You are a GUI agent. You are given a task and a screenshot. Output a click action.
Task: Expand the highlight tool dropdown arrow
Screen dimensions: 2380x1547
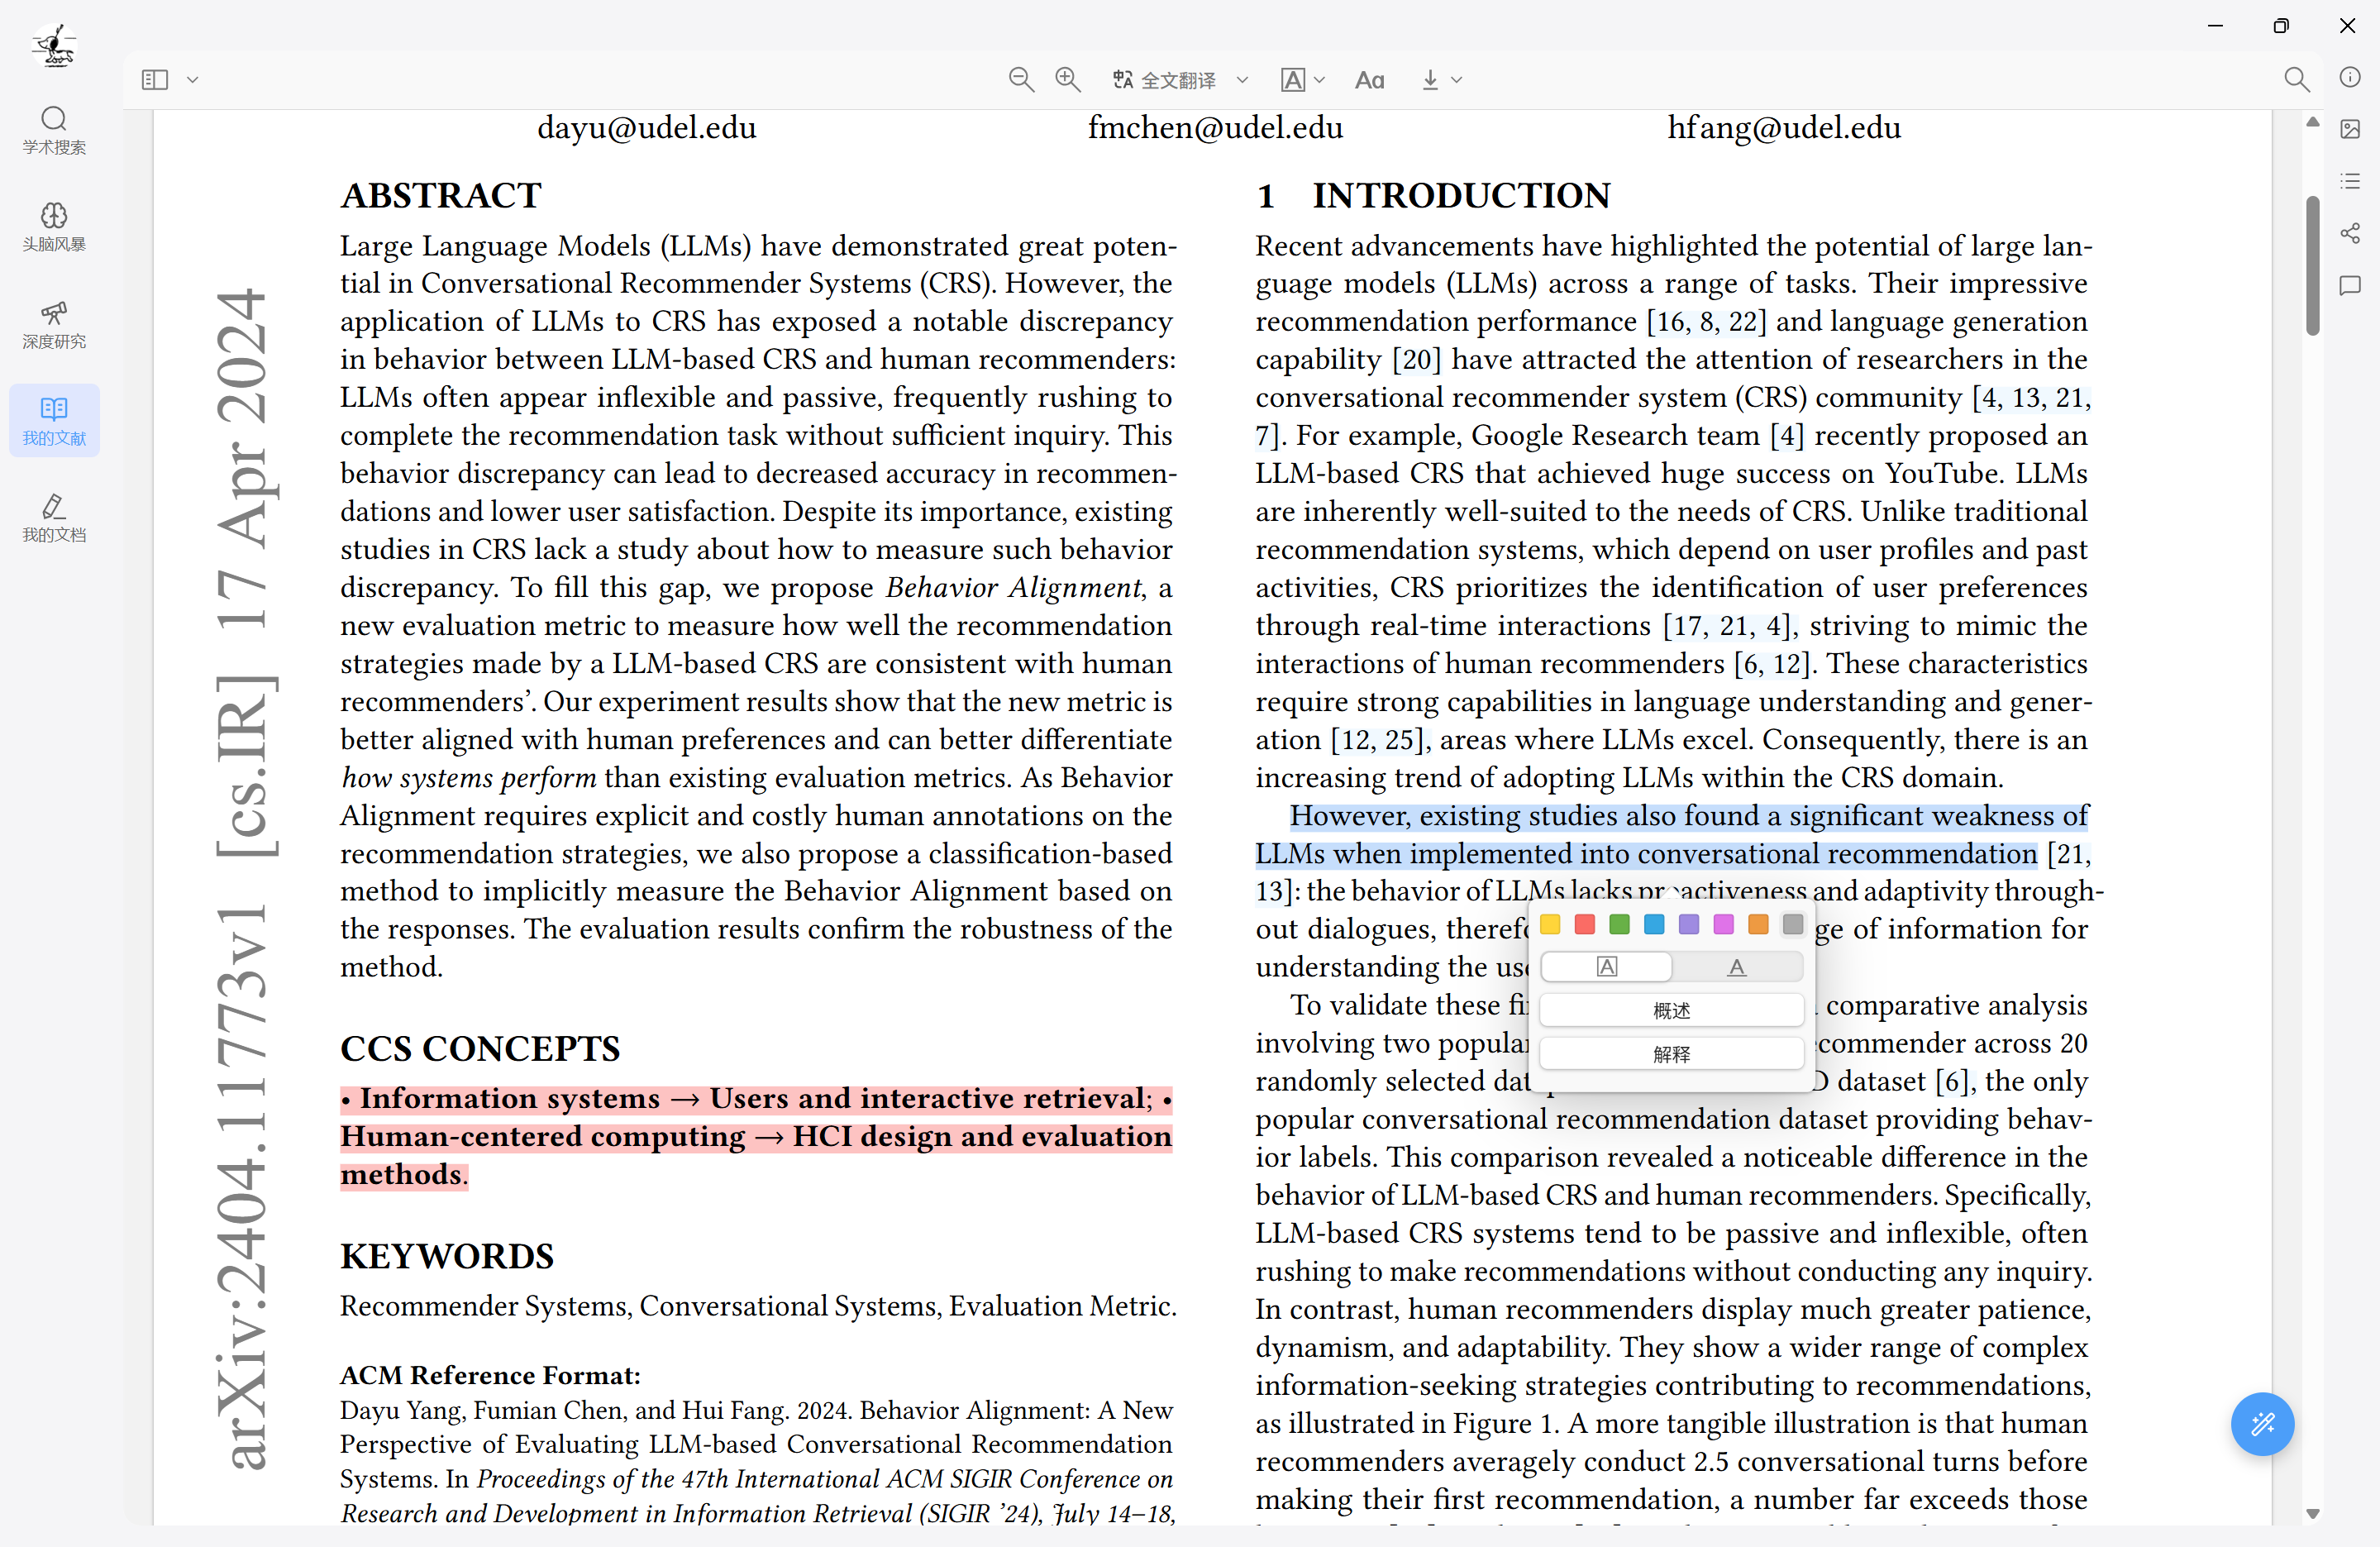click(x=1320, y=80)
